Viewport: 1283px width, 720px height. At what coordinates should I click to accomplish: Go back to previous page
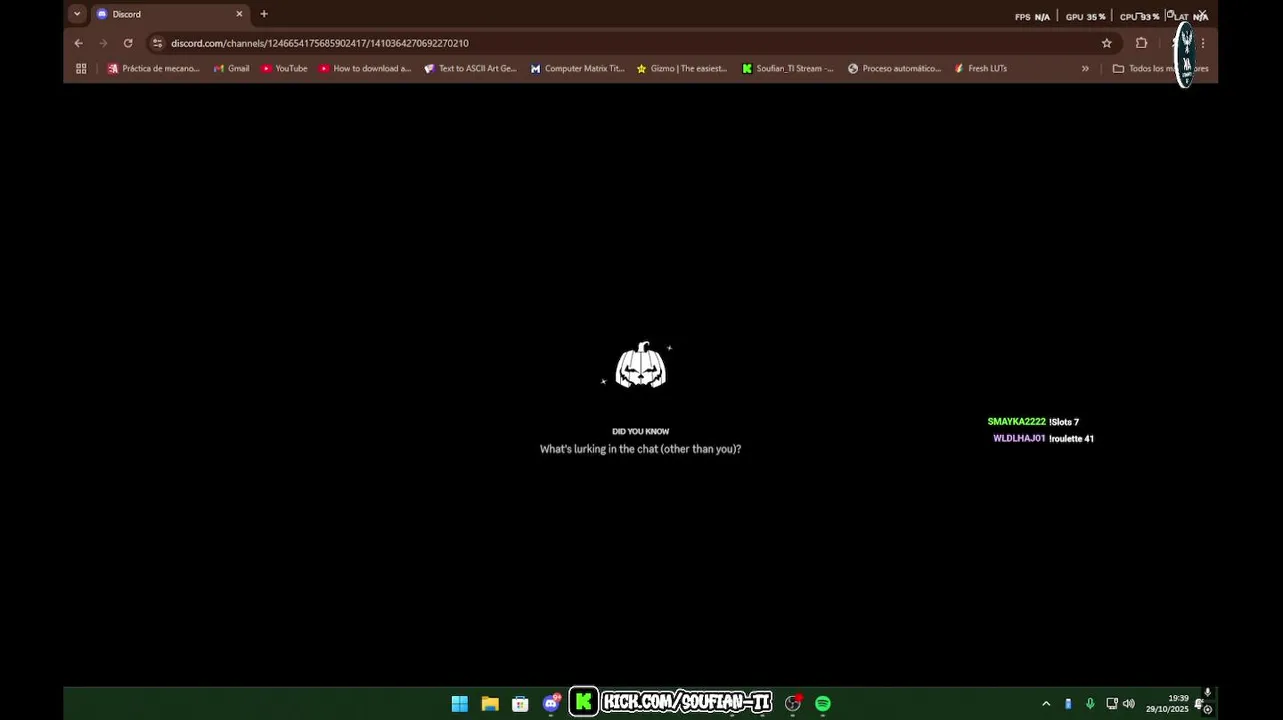[x=78, y=43]
